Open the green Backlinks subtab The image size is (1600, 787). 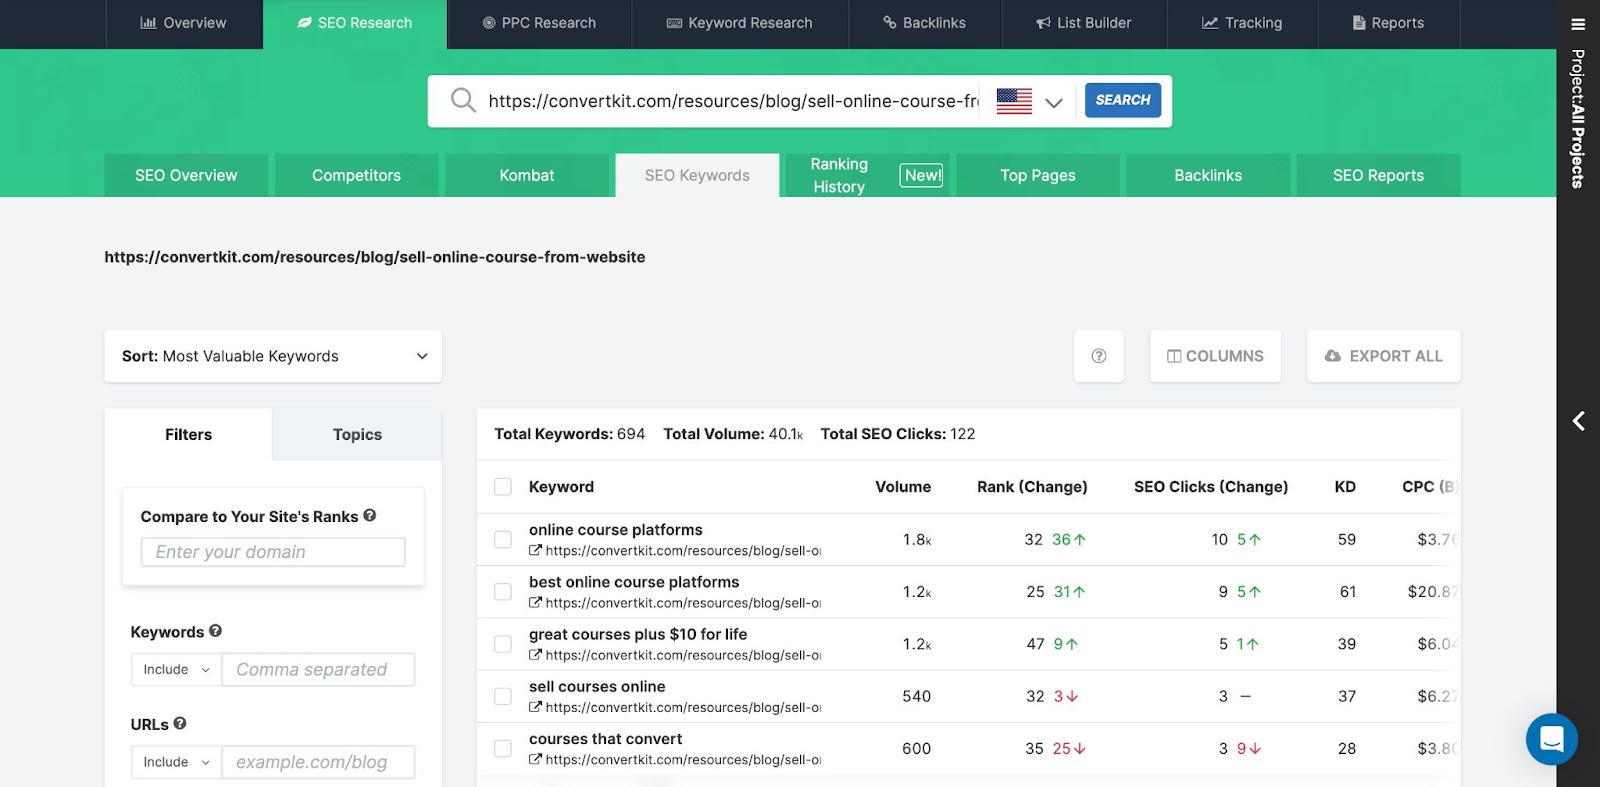(1208, 175)
